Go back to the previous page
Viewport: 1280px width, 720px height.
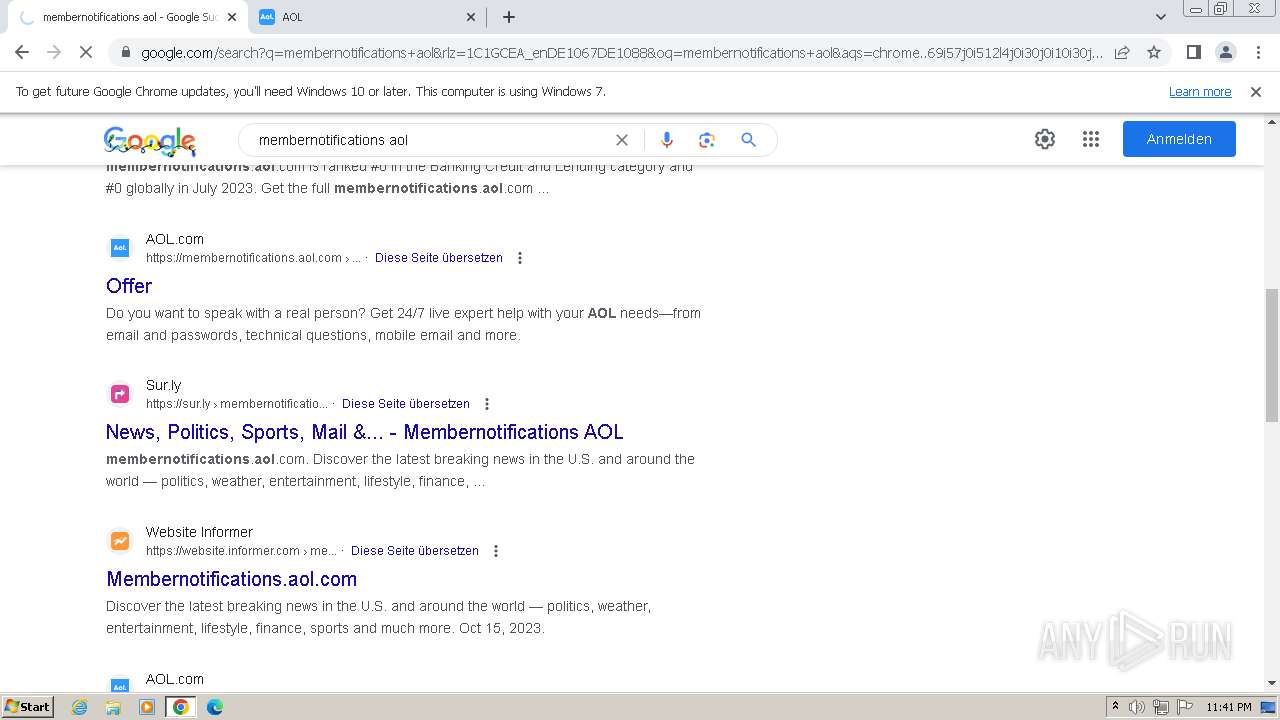[22, 52]
